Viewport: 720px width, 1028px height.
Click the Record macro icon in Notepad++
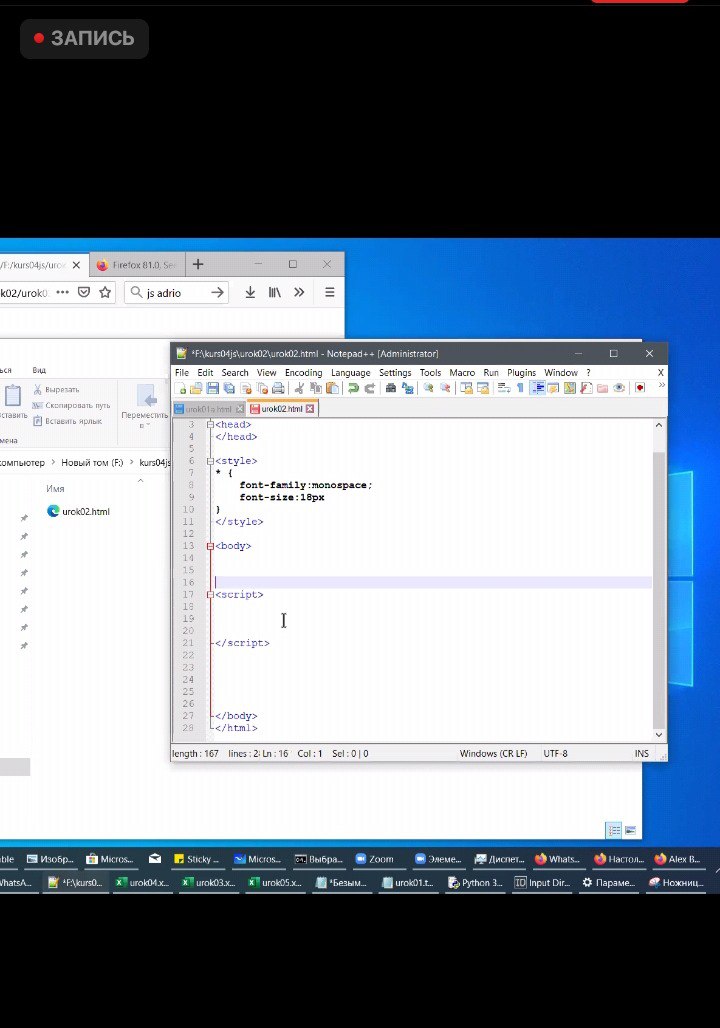click(640, 388)
